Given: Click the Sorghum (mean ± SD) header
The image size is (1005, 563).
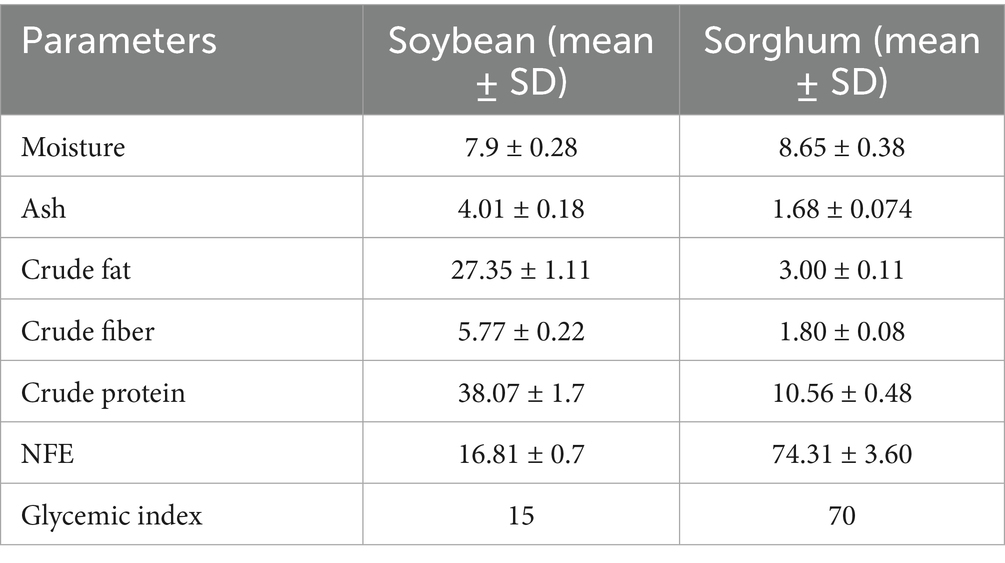Looking at the screenshot, I should tap(841, 59).
